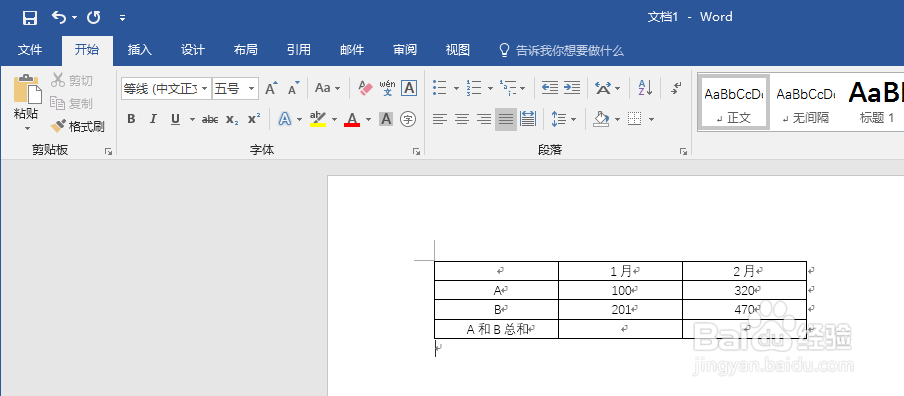Screen dimensions: 904x396
Task: Click the Sort A-Z icon
Action: pos(645,88)
